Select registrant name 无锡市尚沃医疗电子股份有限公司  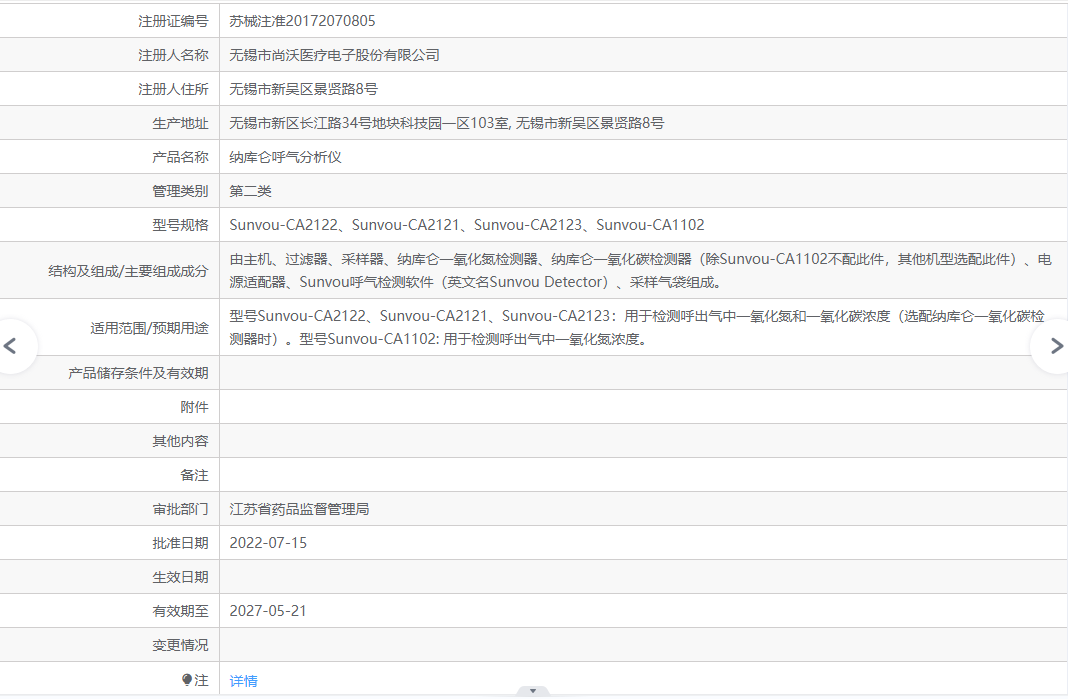[x=334, y=55]
